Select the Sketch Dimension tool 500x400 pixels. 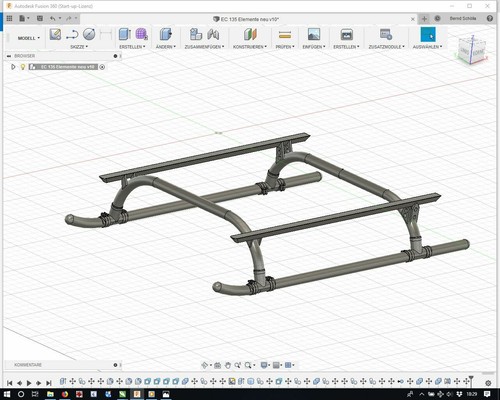(106, 34)
